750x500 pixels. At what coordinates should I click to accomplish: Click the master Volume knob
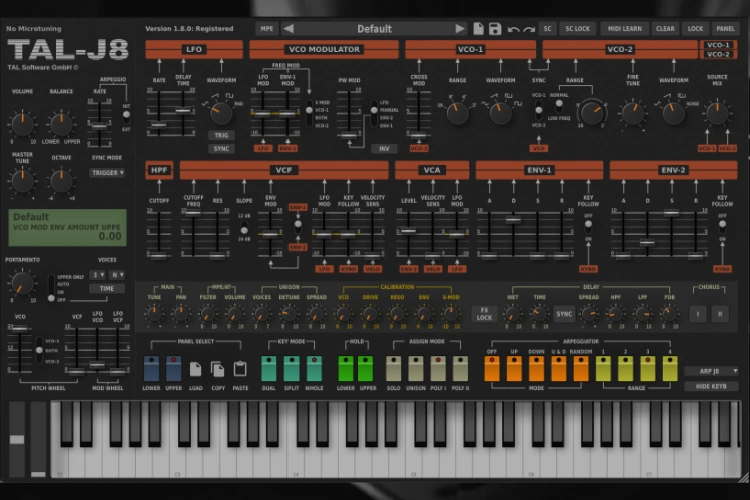[x=22, y=124]
